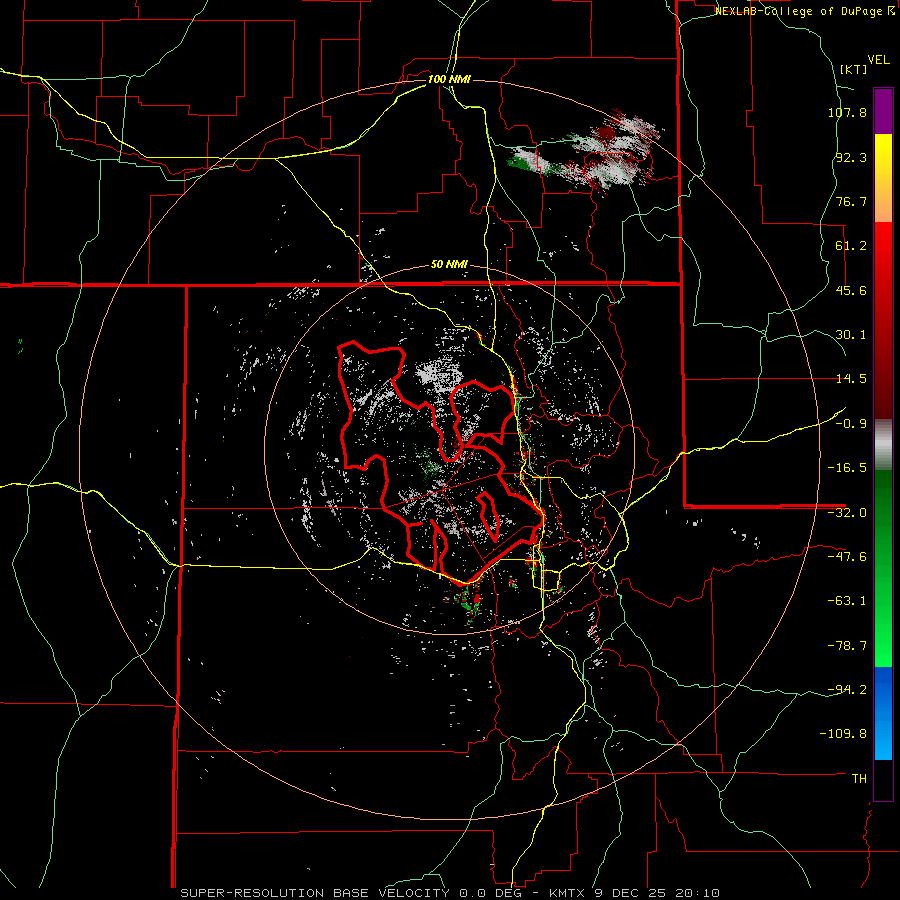Select the -63.1 scale value
Viewport: 900px width, 900px height.
click(x=847, y=601)
